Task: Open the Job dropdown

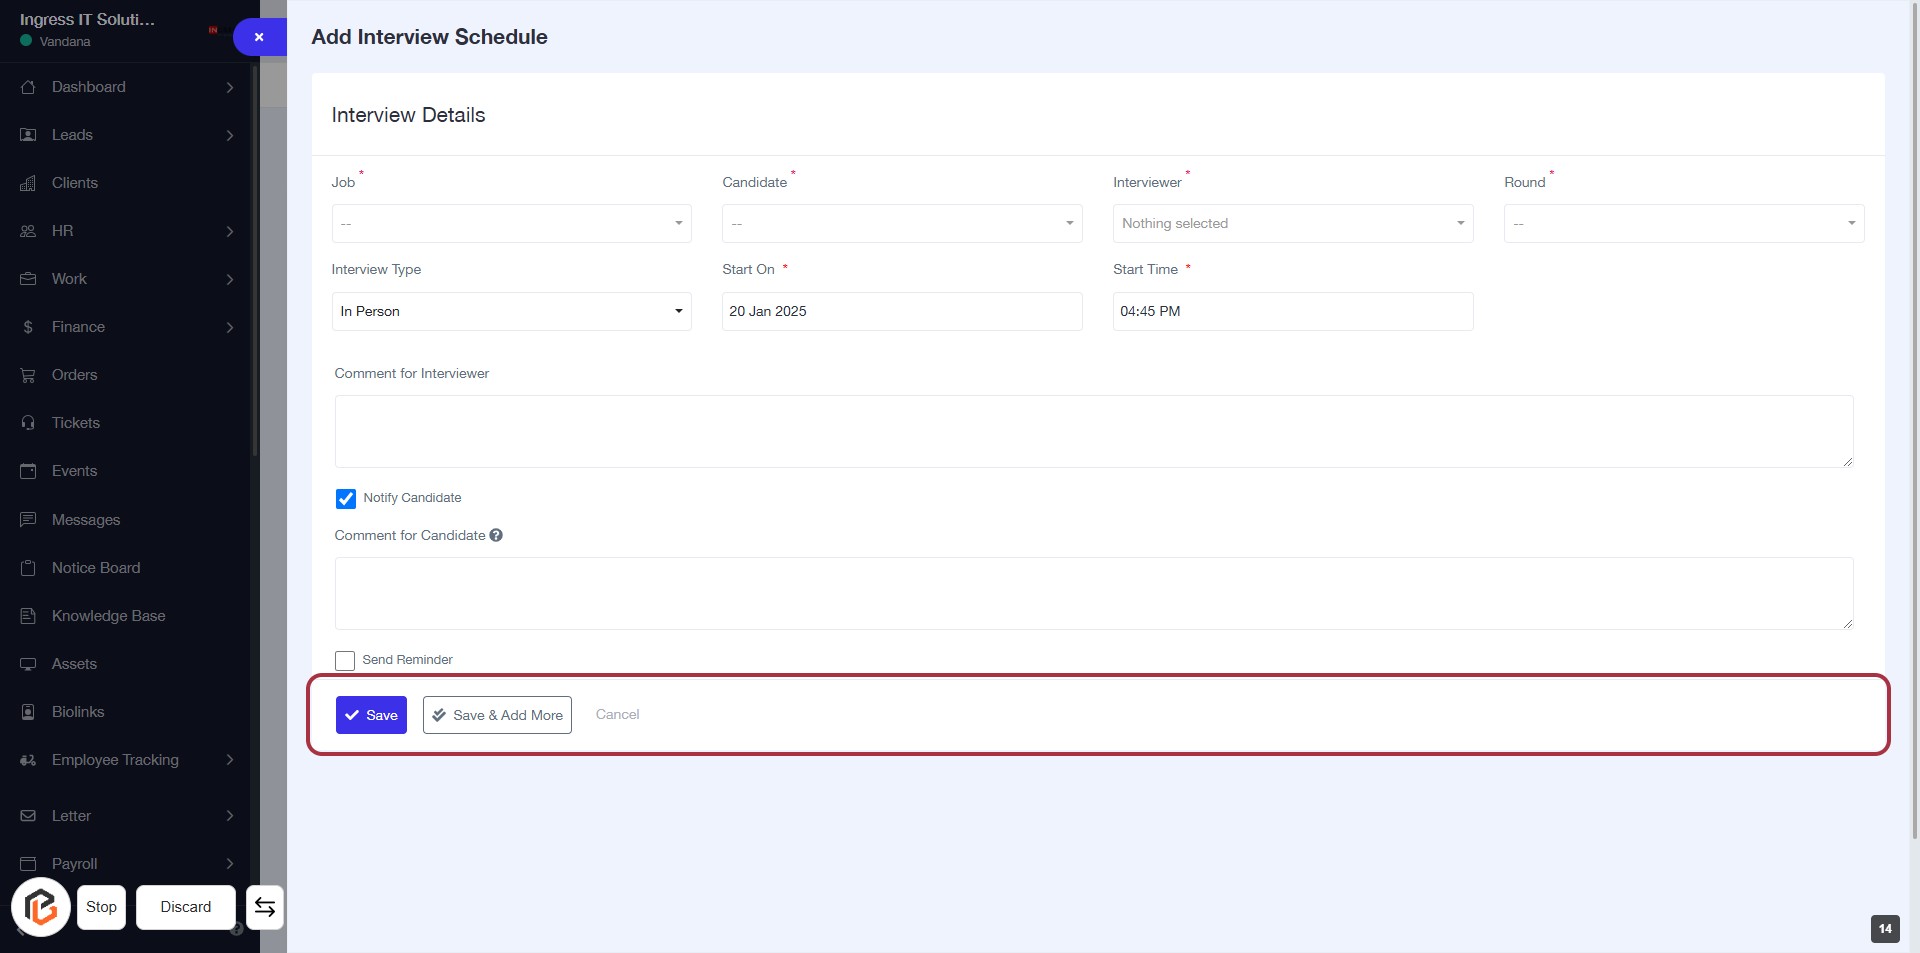Action: [x=511, y=224]
